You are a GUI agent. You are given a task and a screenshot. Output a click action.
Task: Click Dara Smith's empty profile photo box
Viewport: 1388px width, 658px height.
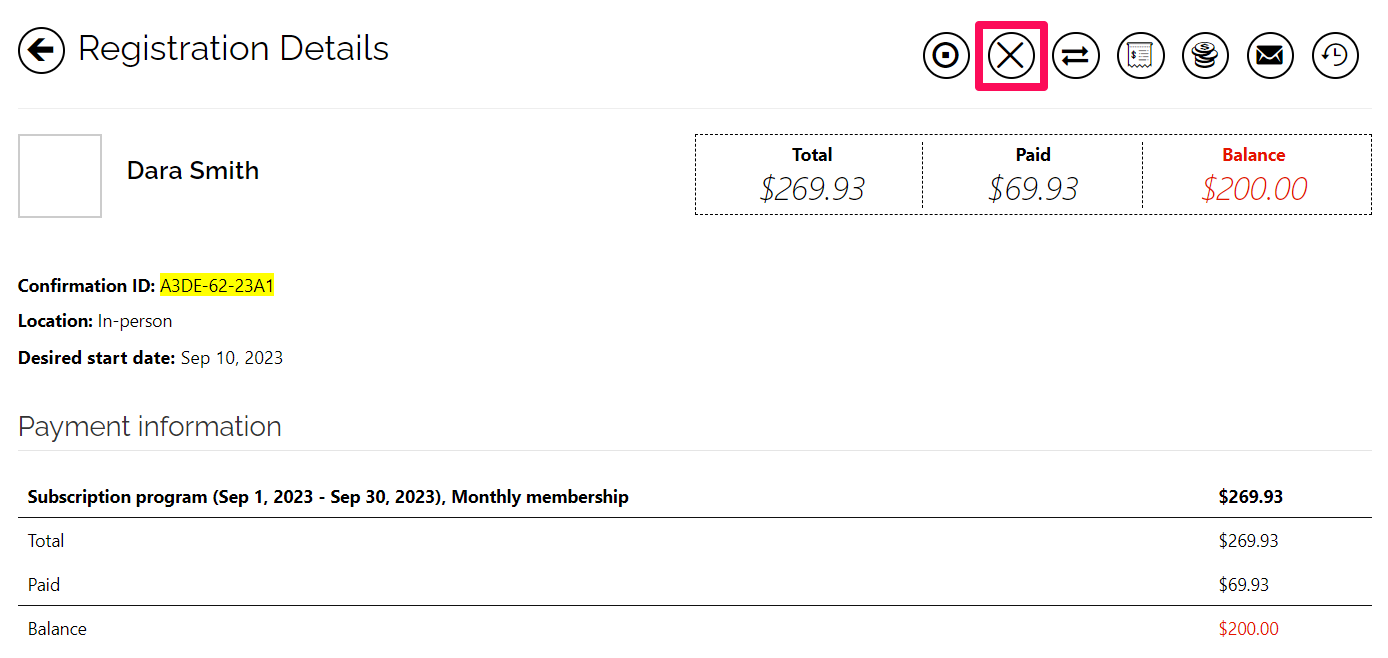point(60,176)
